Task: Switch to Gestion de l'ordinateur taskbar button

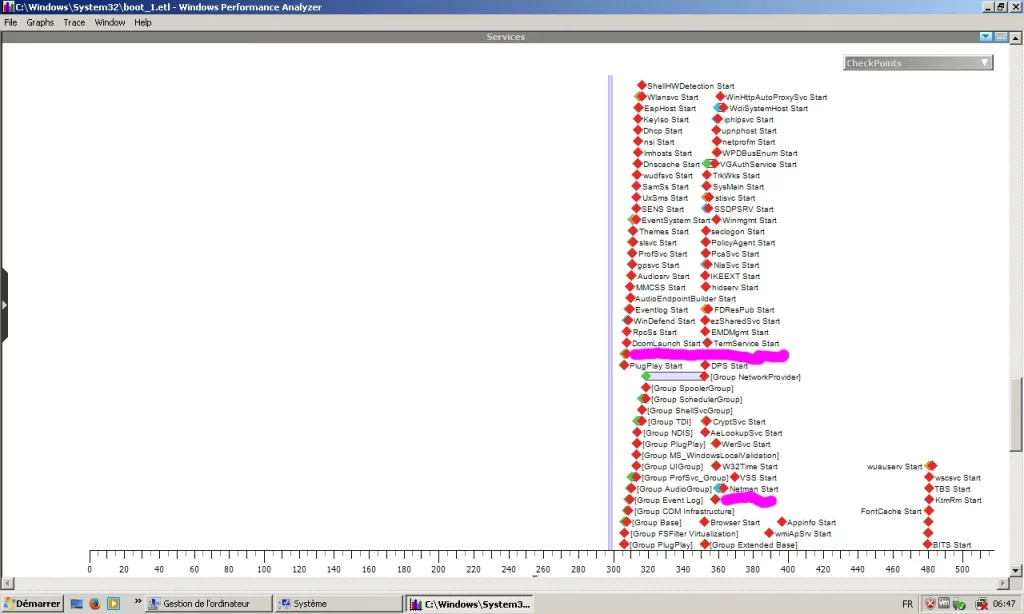Action: (x=208, y=604)
